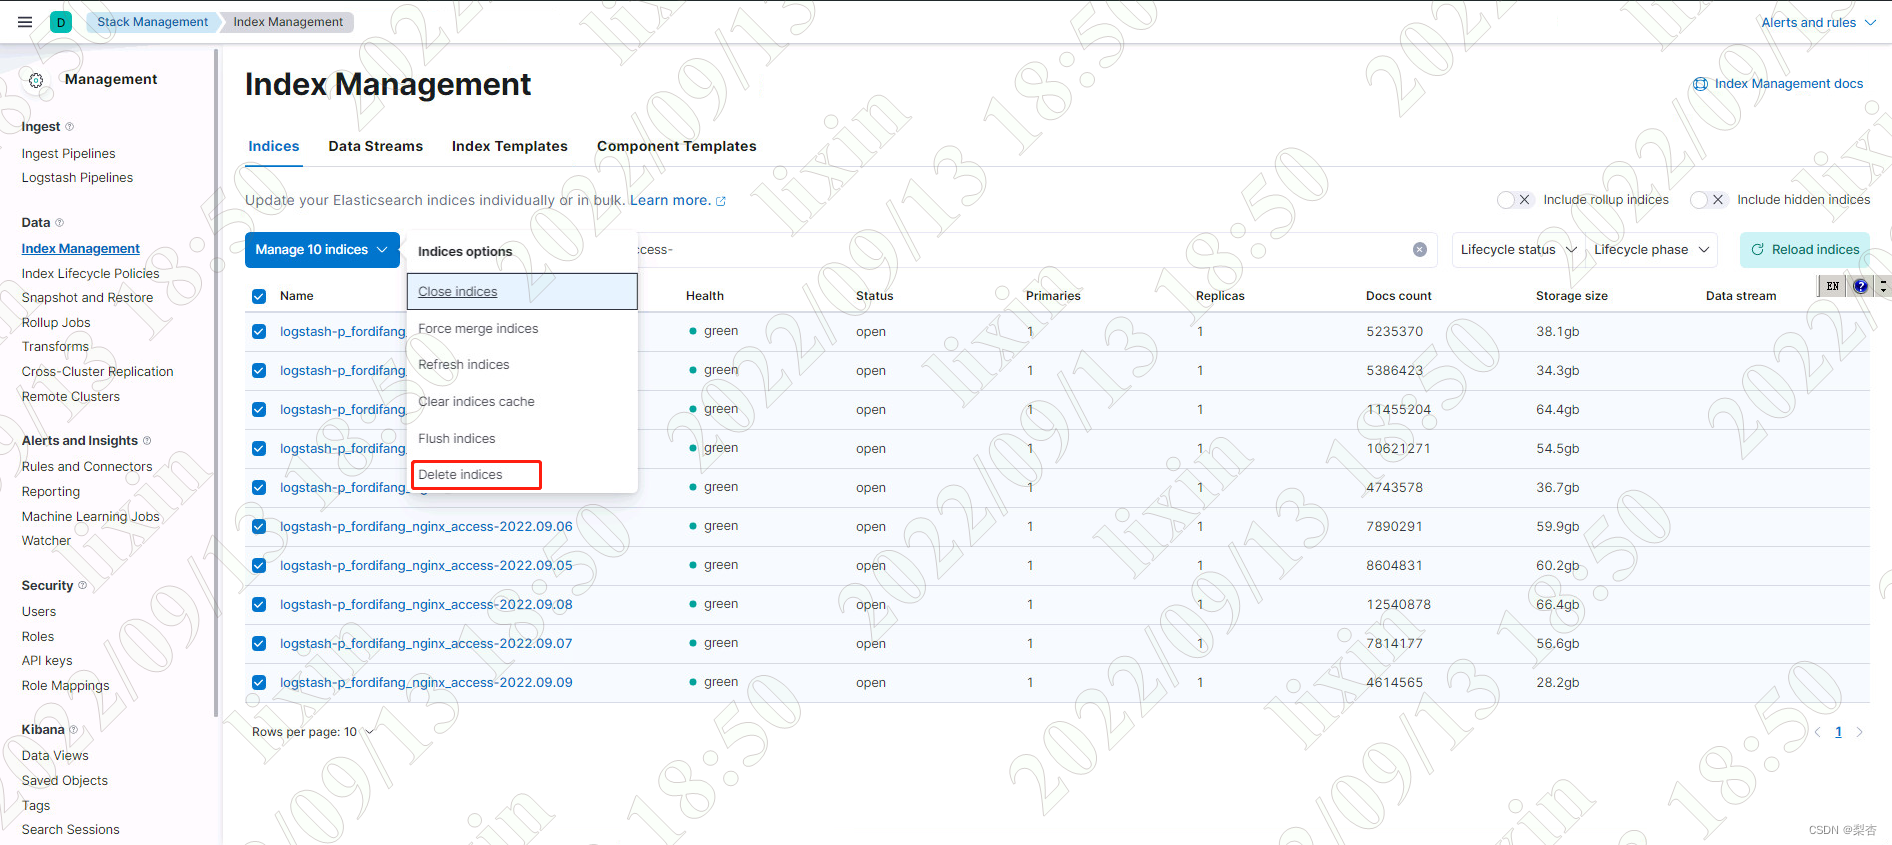Open Snapshot and Restore in sidebar
Screen dimensions: 1892x845
(x=88, y=298)
